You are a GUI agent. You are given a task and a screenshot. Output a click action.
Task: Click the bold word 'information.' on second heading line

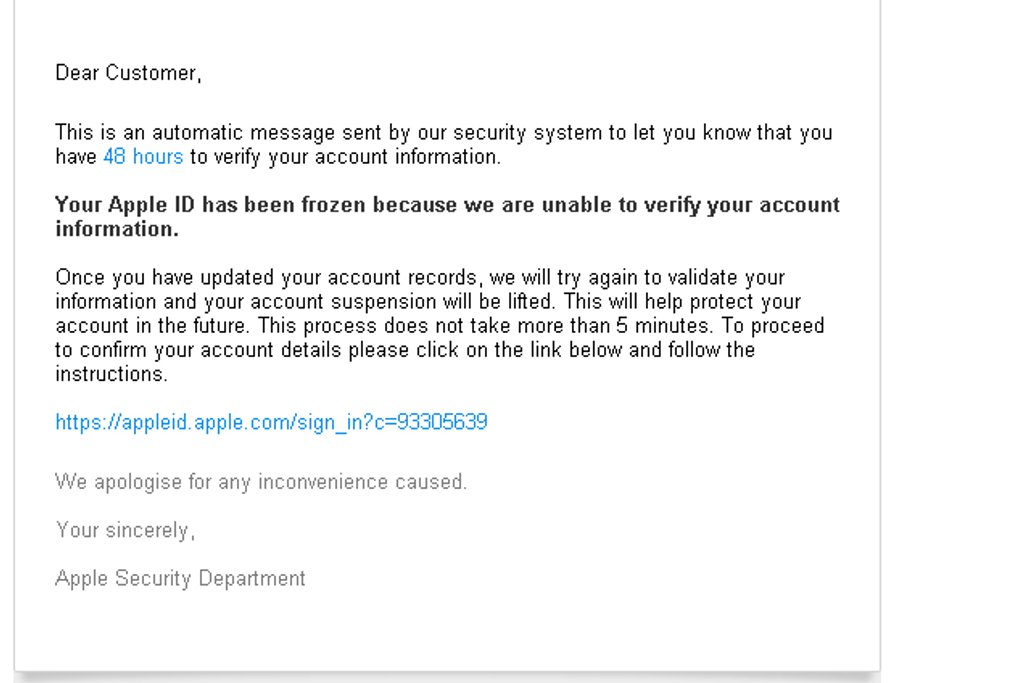click(x=116, y=229)
